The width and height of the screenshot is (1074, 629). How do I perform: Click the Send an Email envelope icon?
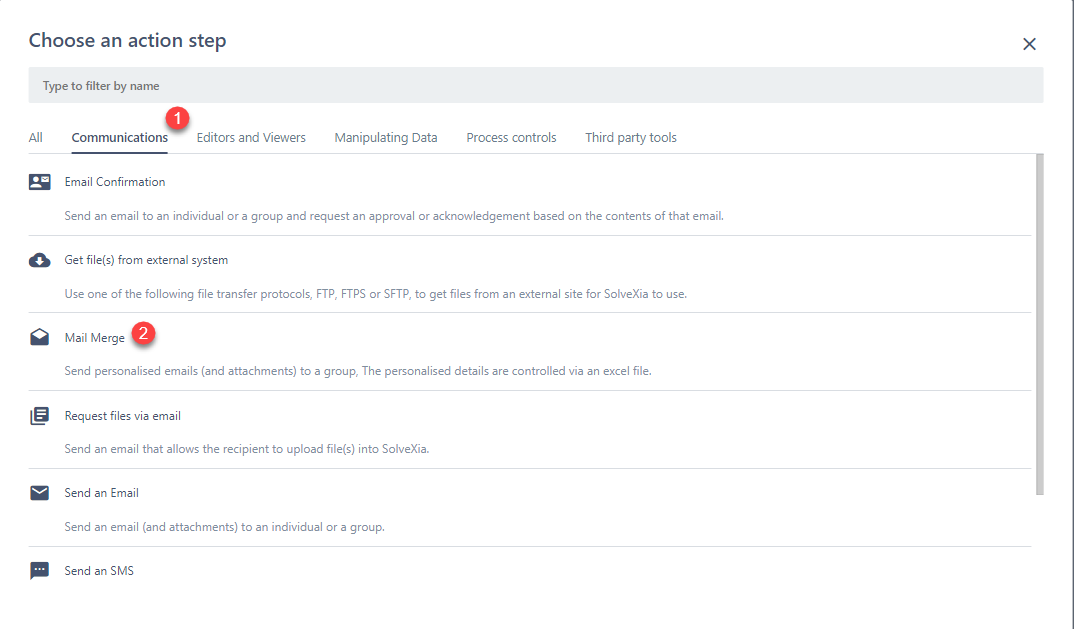[x=40, y=493]
